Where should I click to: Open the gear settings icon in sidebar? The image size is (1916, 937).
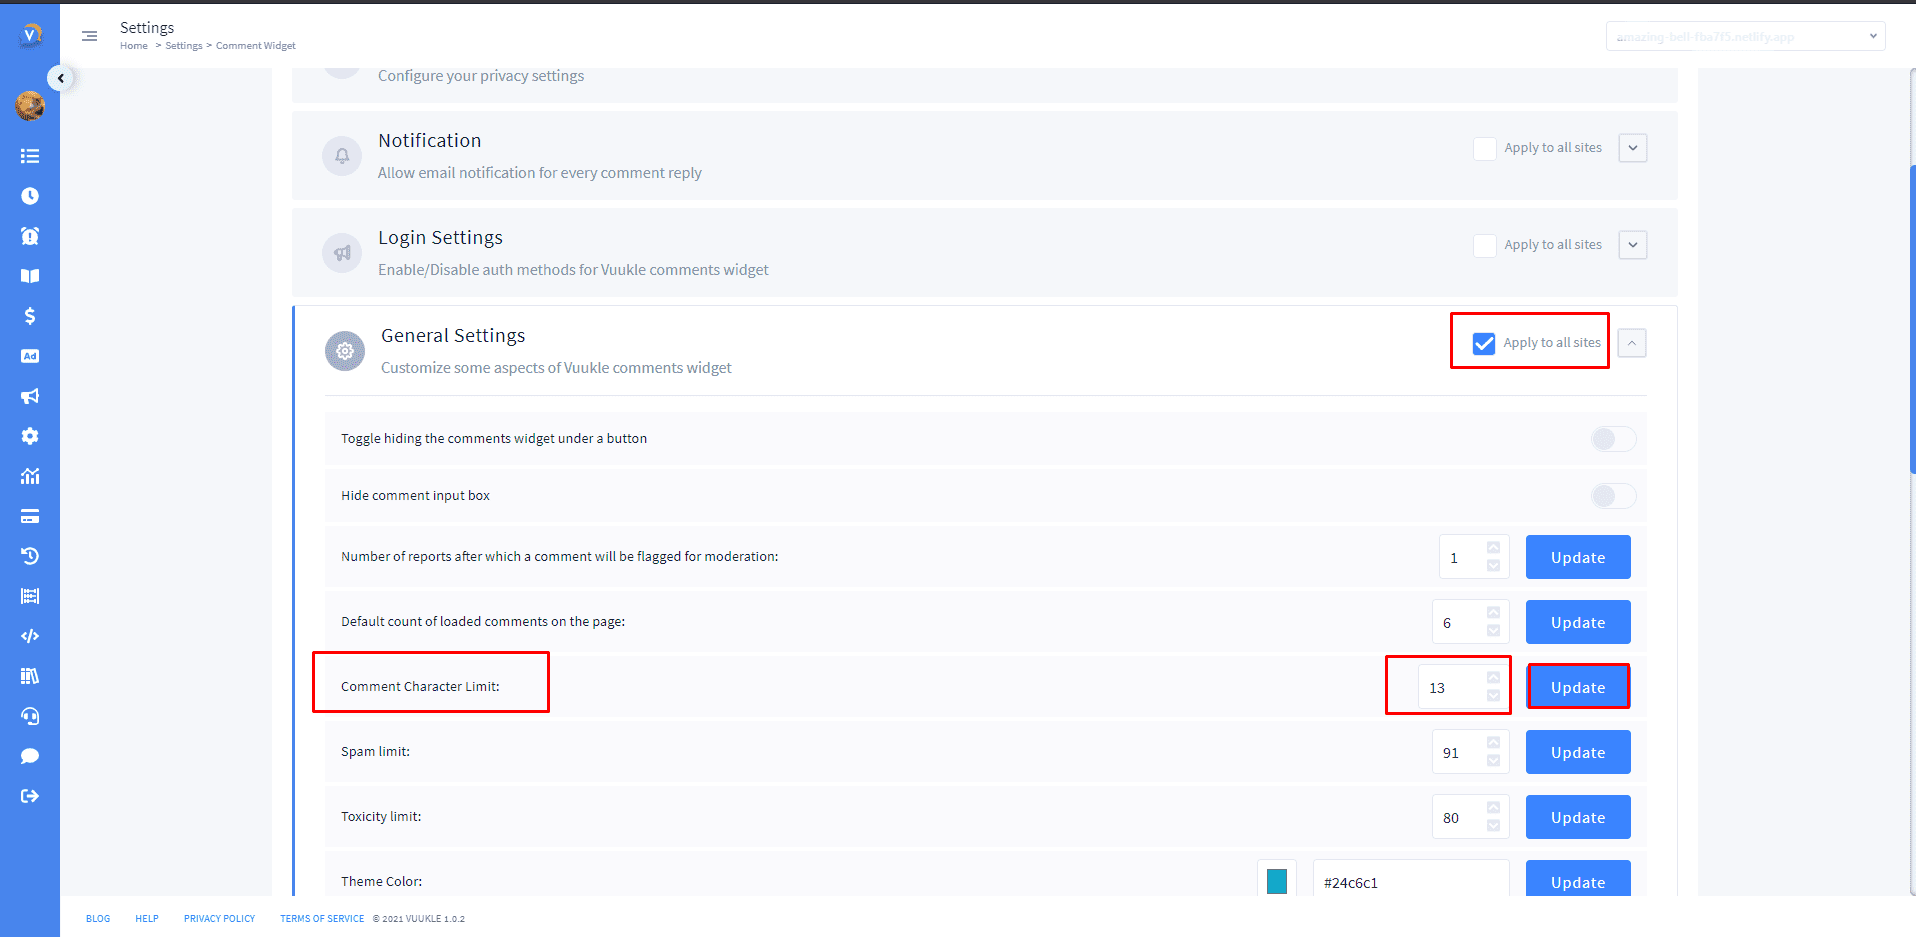click(x=30, y=436)
